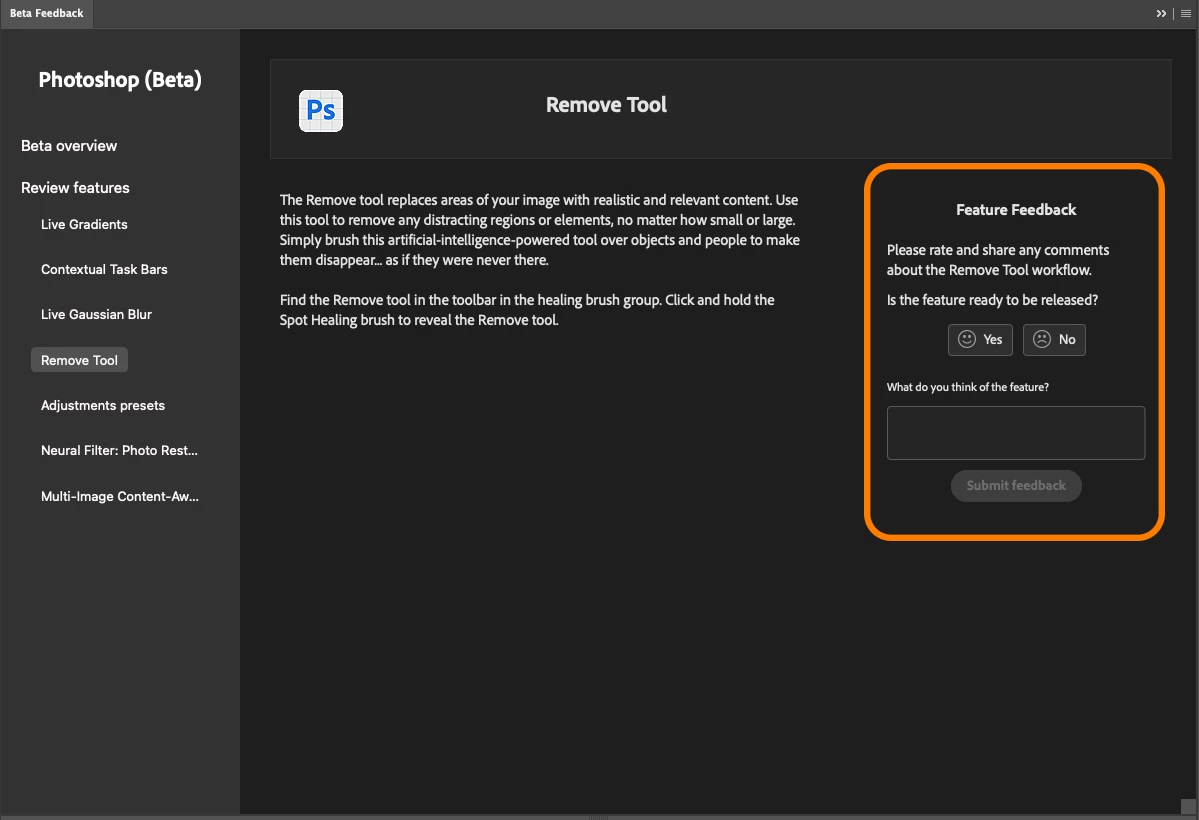The width and height of the screenshot is (1199, 820).
Task: Open Live Gaussian Blur feature
Action: point(96,314)
